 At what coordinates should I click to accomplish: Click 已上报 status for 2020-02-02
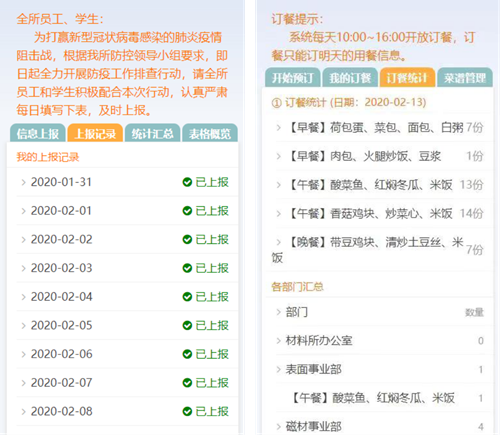212,239
